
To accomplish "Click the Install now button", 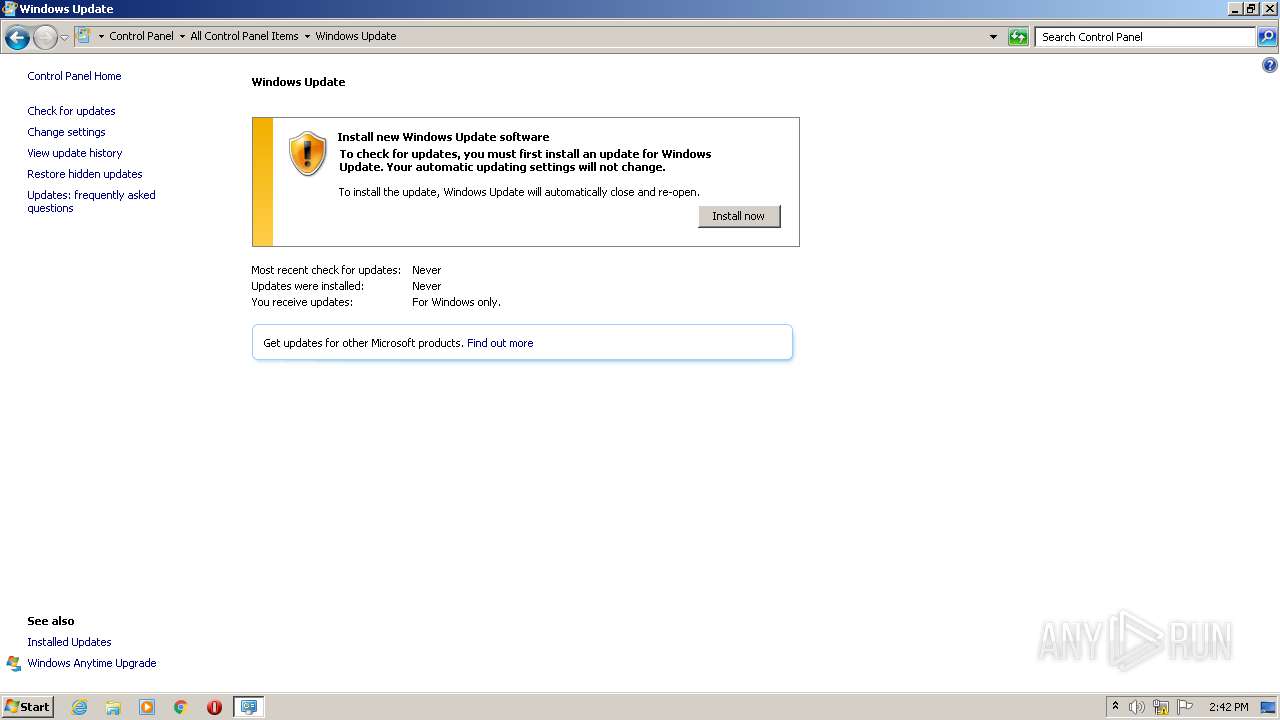I will (x=739, y=216).
